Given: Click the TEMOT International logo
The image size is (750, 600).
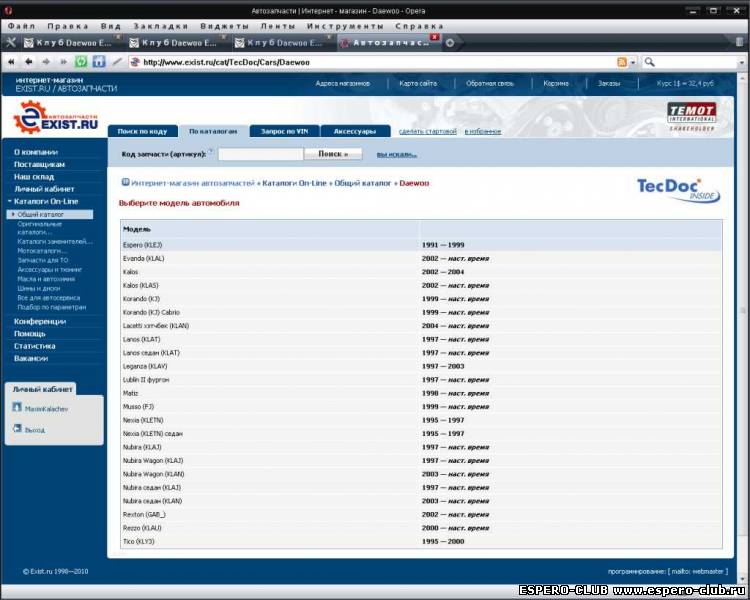Looking at the screenshot, I should pos(692,116).
